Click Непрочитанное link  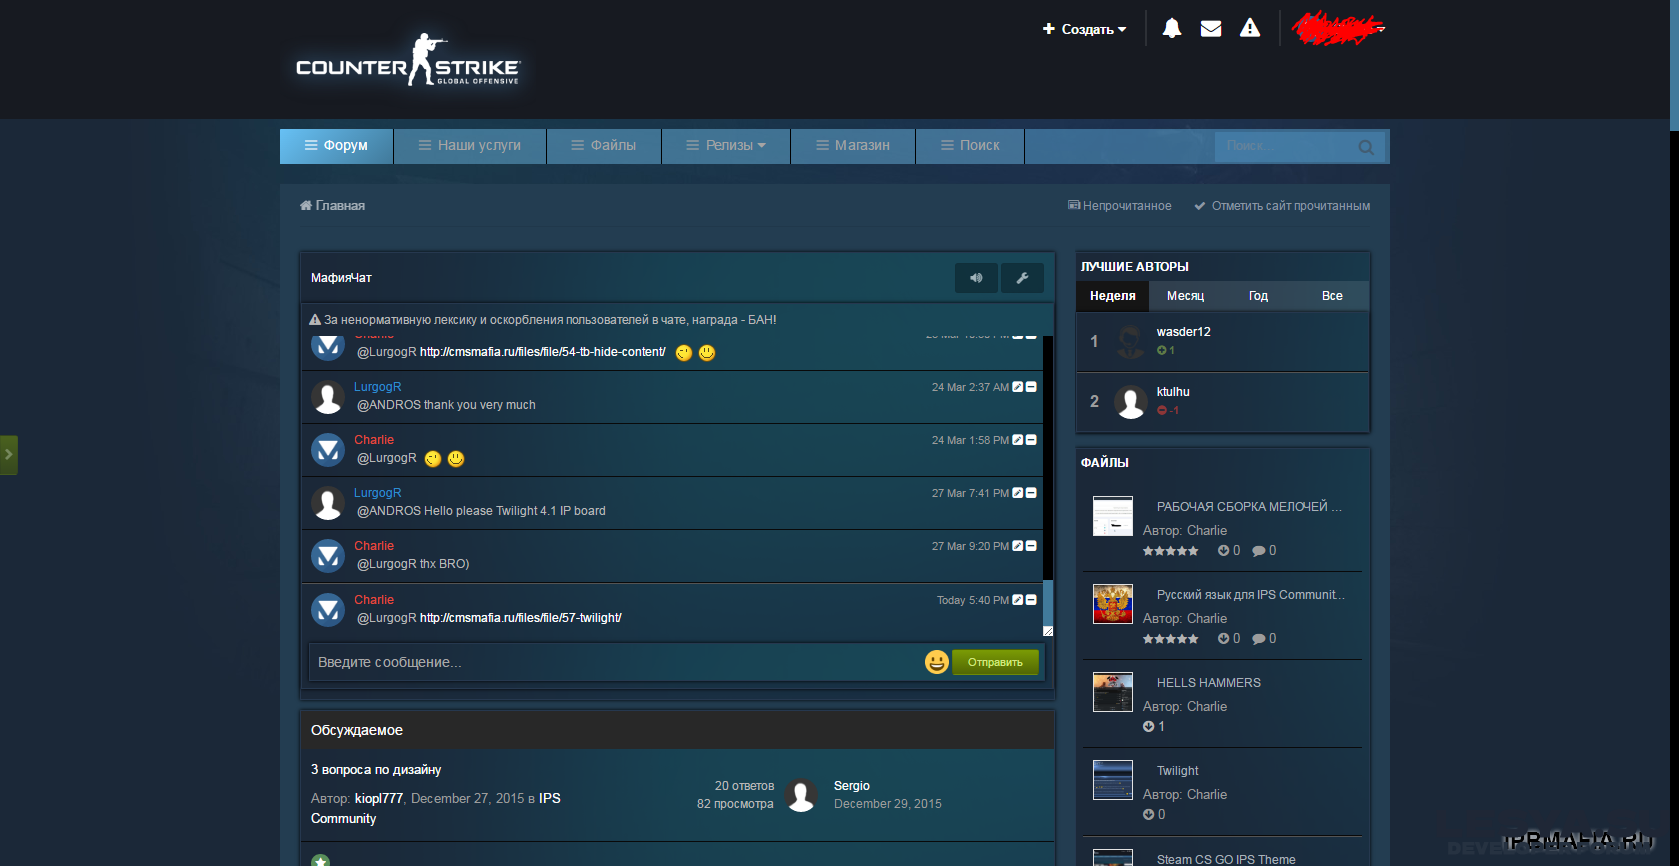pyautogui.click(x=1120, y=206)
